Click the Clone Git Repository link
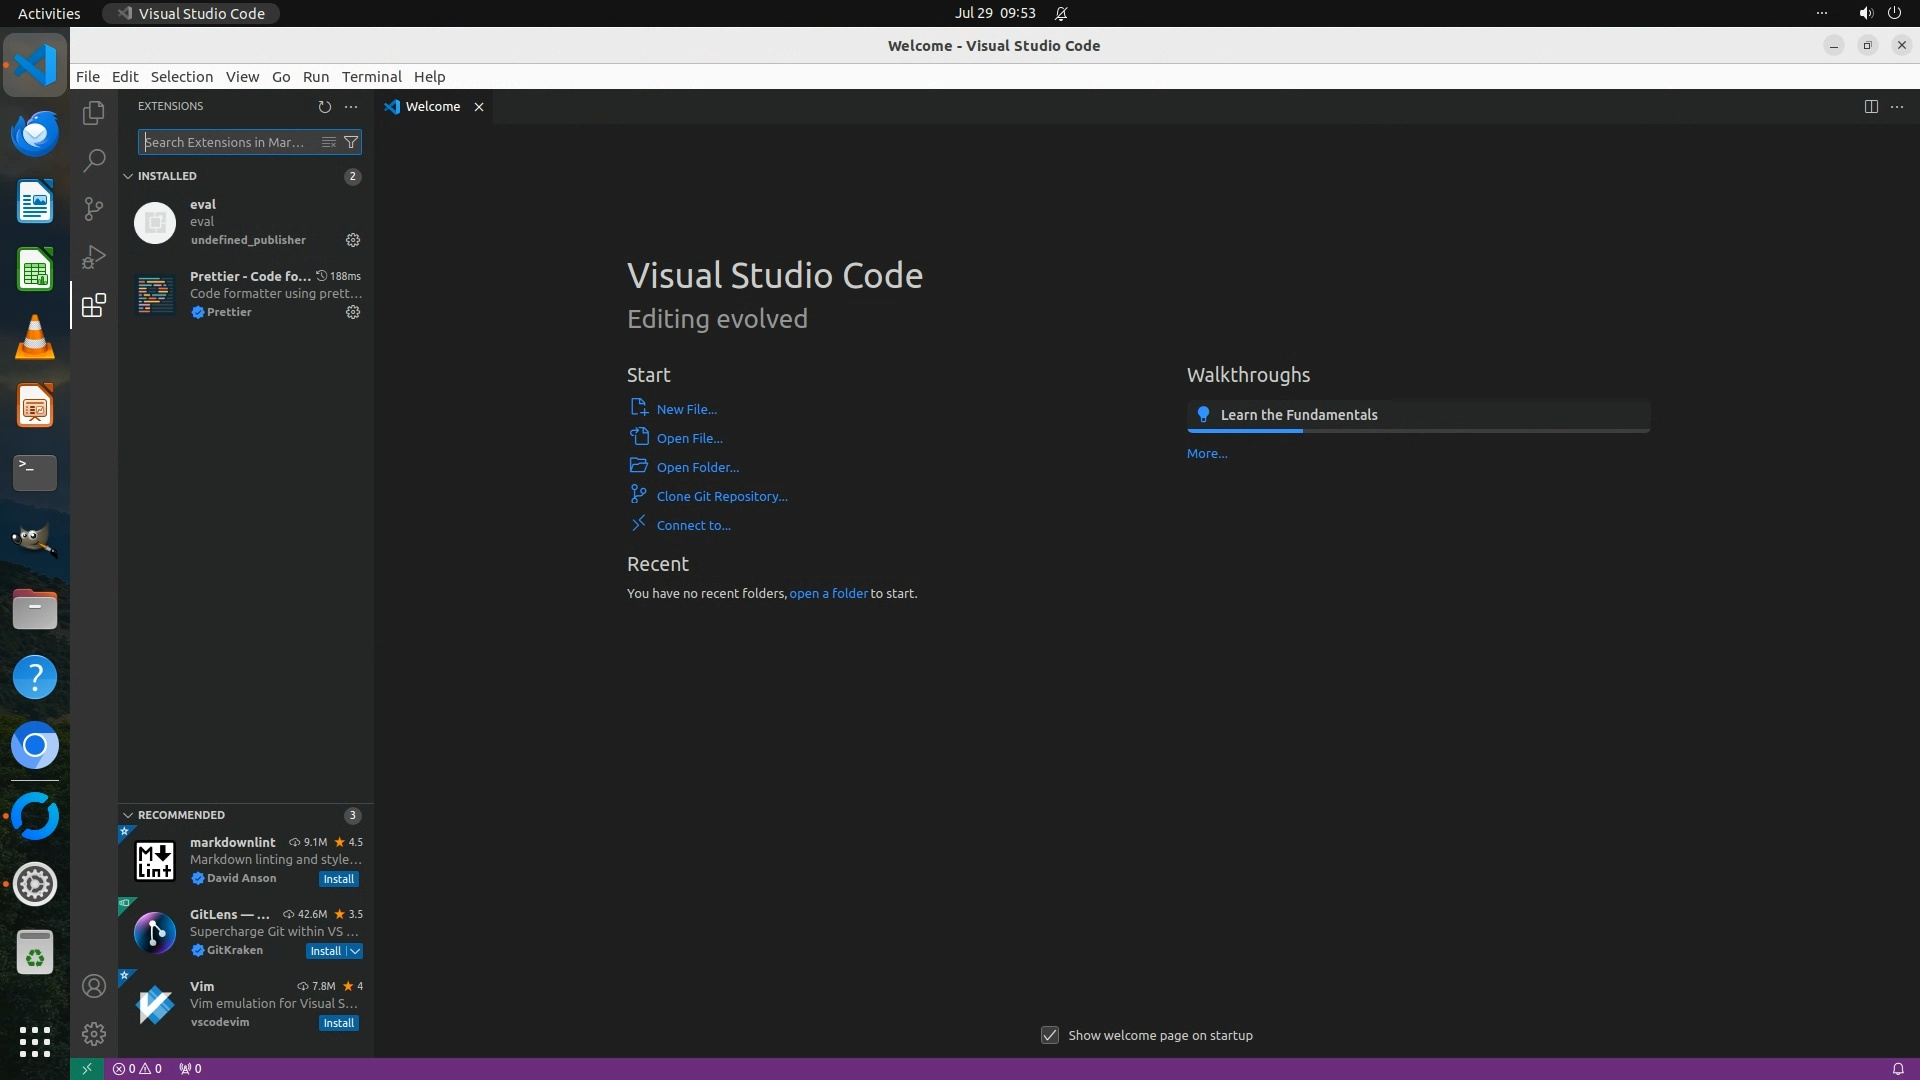 point(721,496)
